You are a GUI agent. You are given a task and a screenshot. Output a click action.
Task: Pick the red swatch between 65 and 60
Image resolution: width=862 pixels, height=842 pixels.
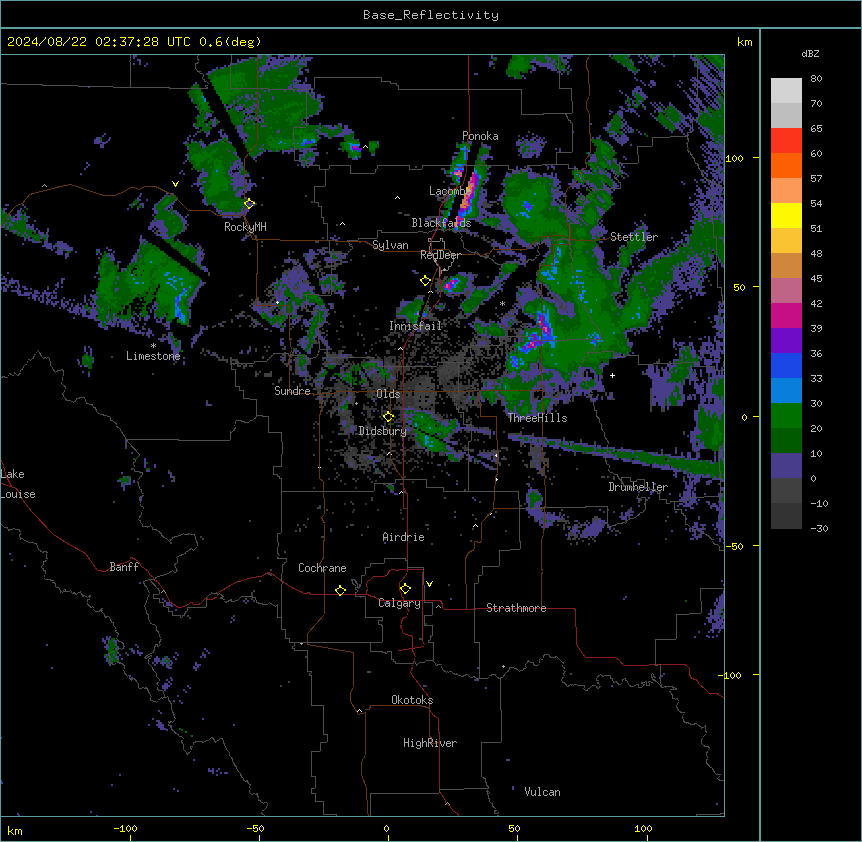[786, 141]
